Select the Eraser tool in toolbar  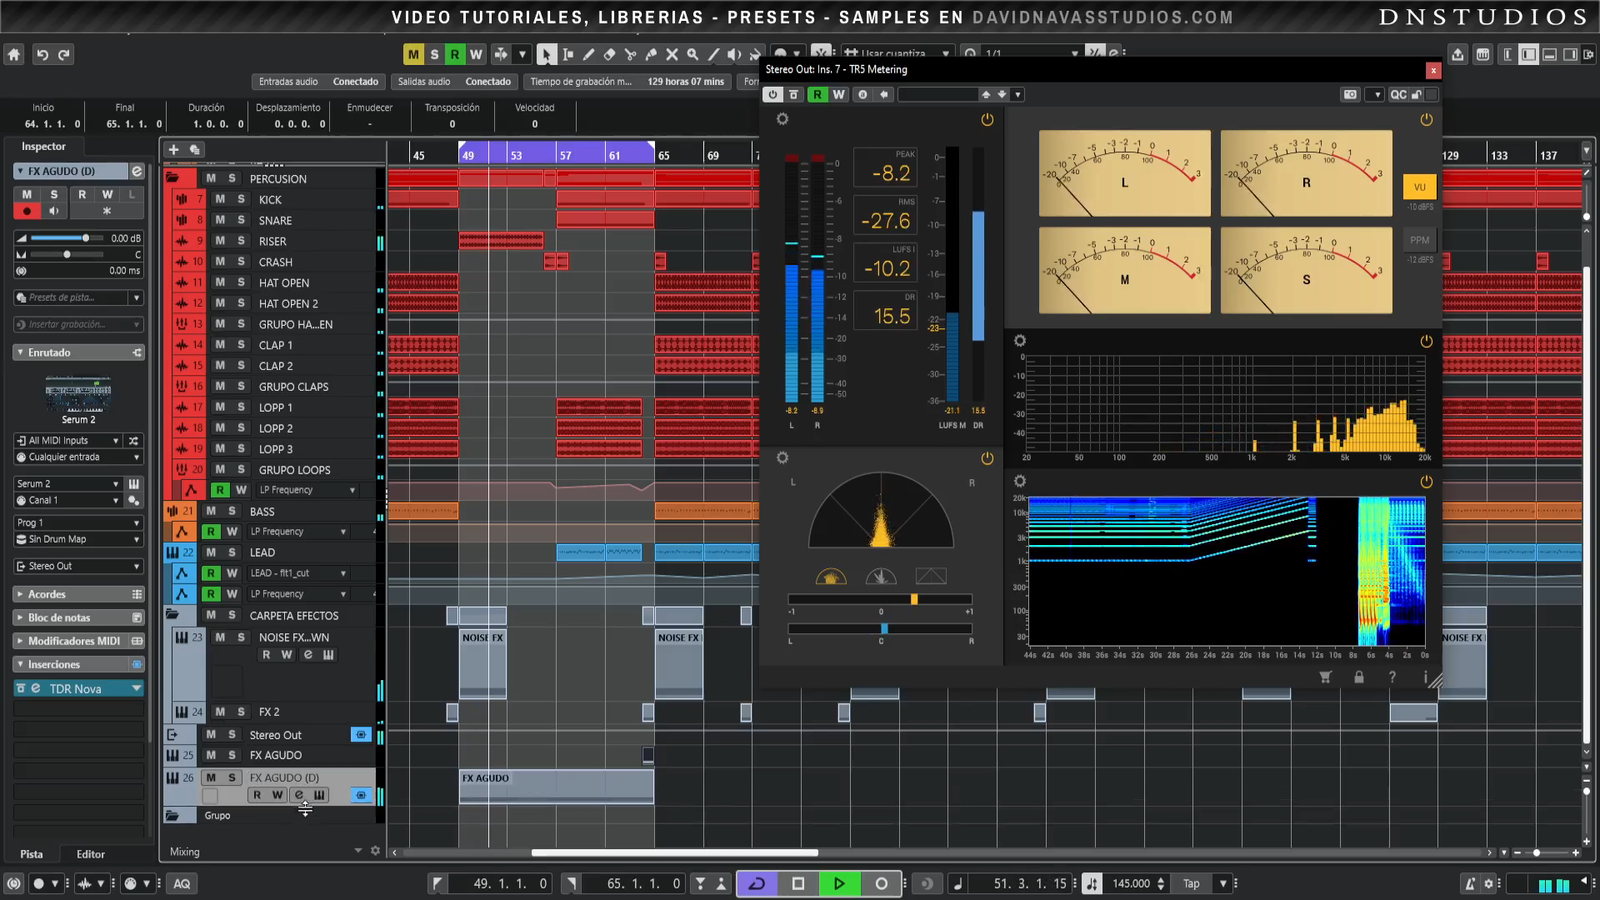[x=609, y=55]
